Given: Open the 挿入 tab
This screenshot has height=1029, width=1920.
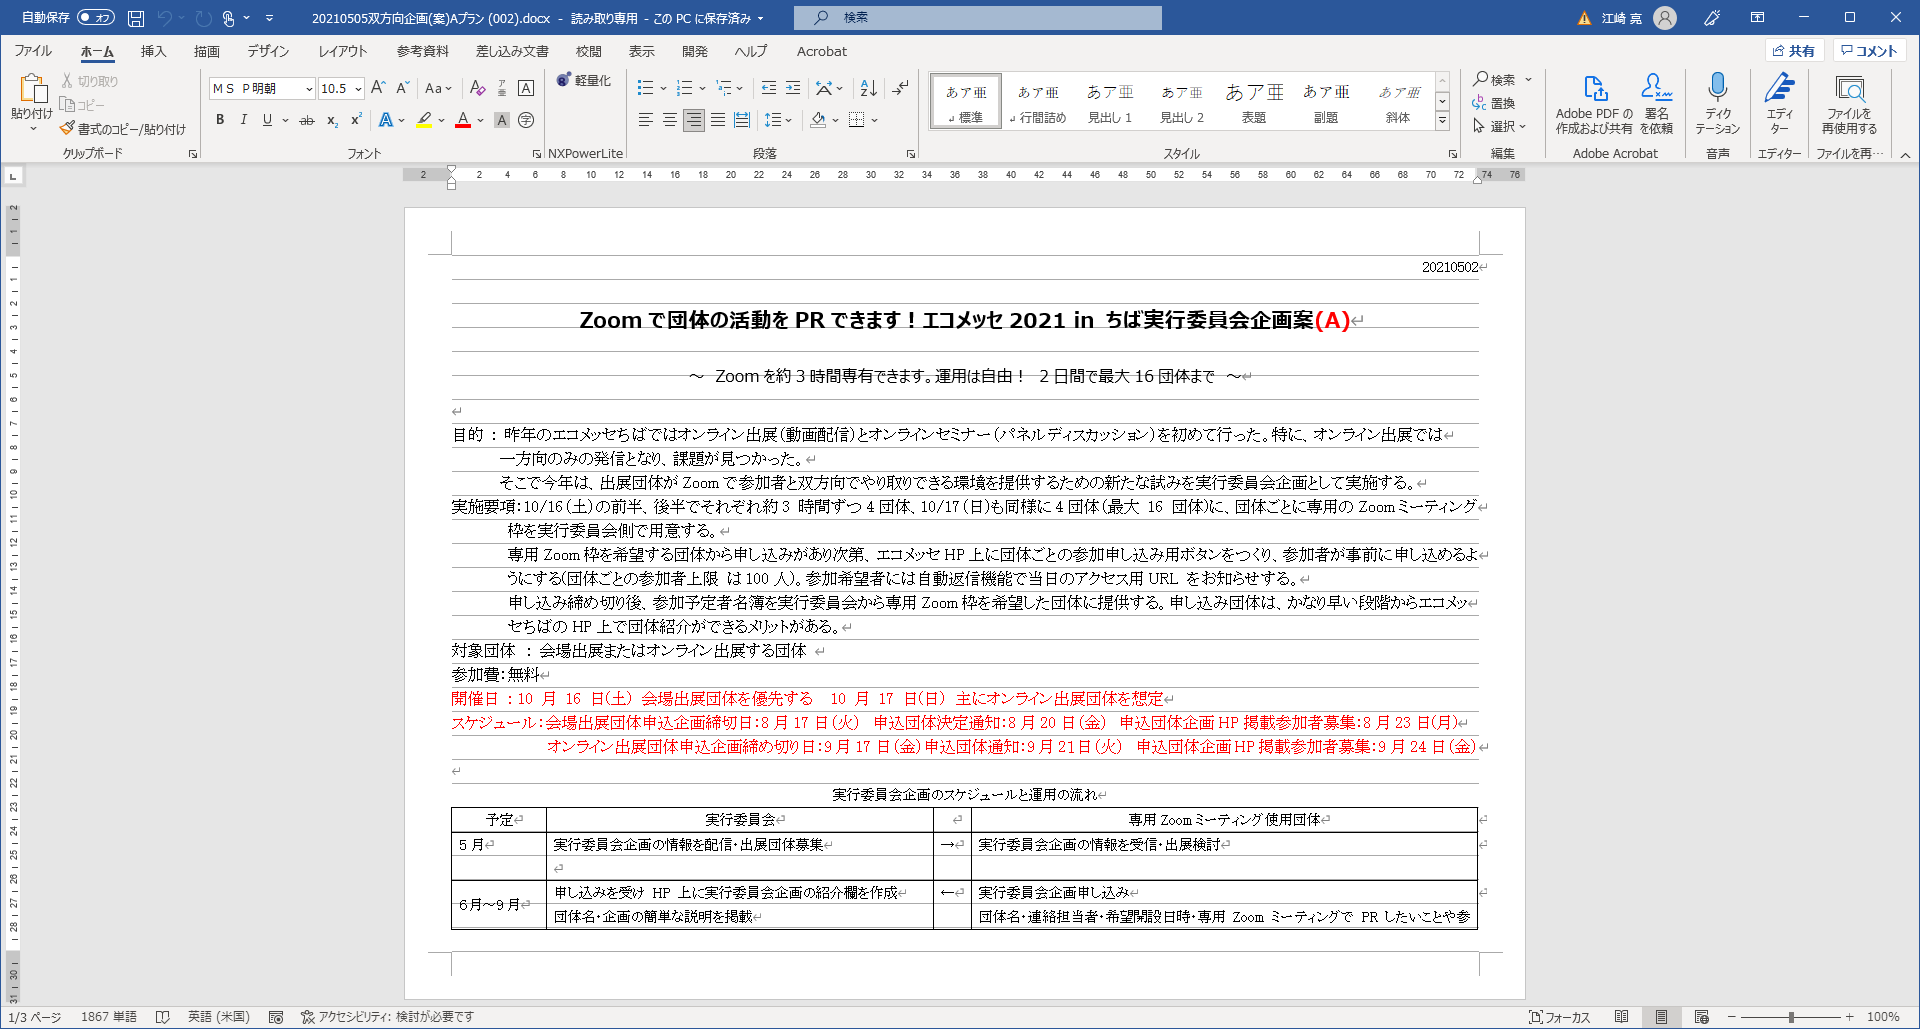Looking at the screenshot, I should [153, 51].
